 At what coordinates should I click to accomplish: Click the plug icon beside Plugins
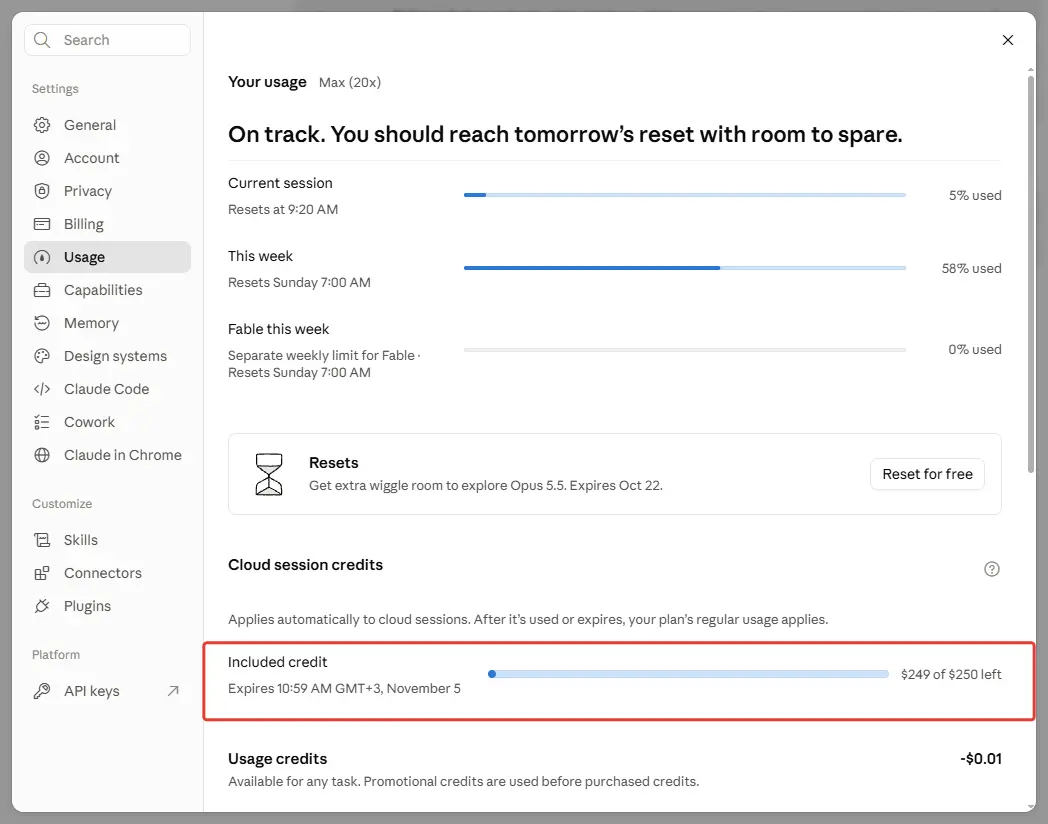click(x=42, y=606)
